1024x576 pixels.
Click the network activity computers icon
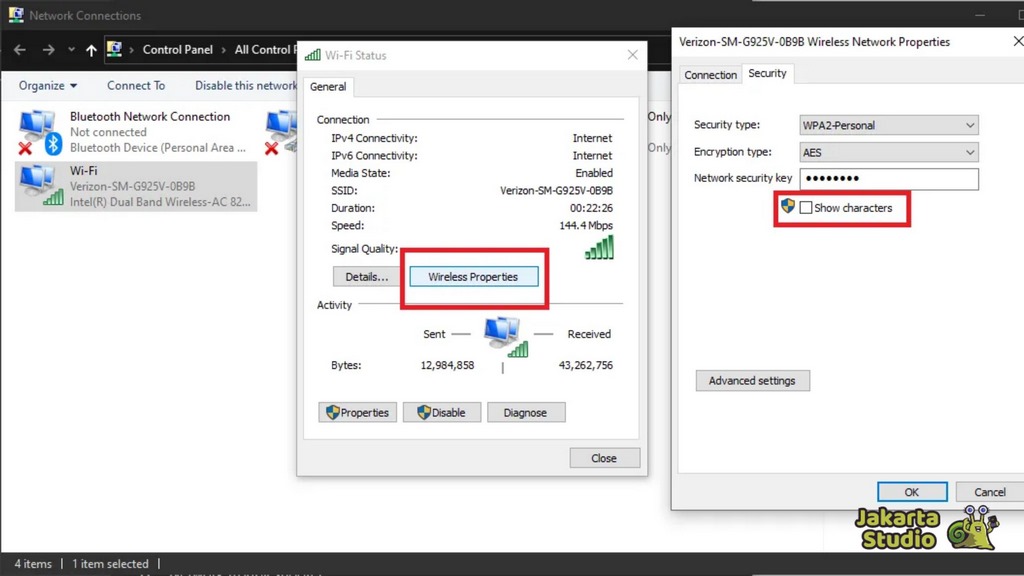503,335
